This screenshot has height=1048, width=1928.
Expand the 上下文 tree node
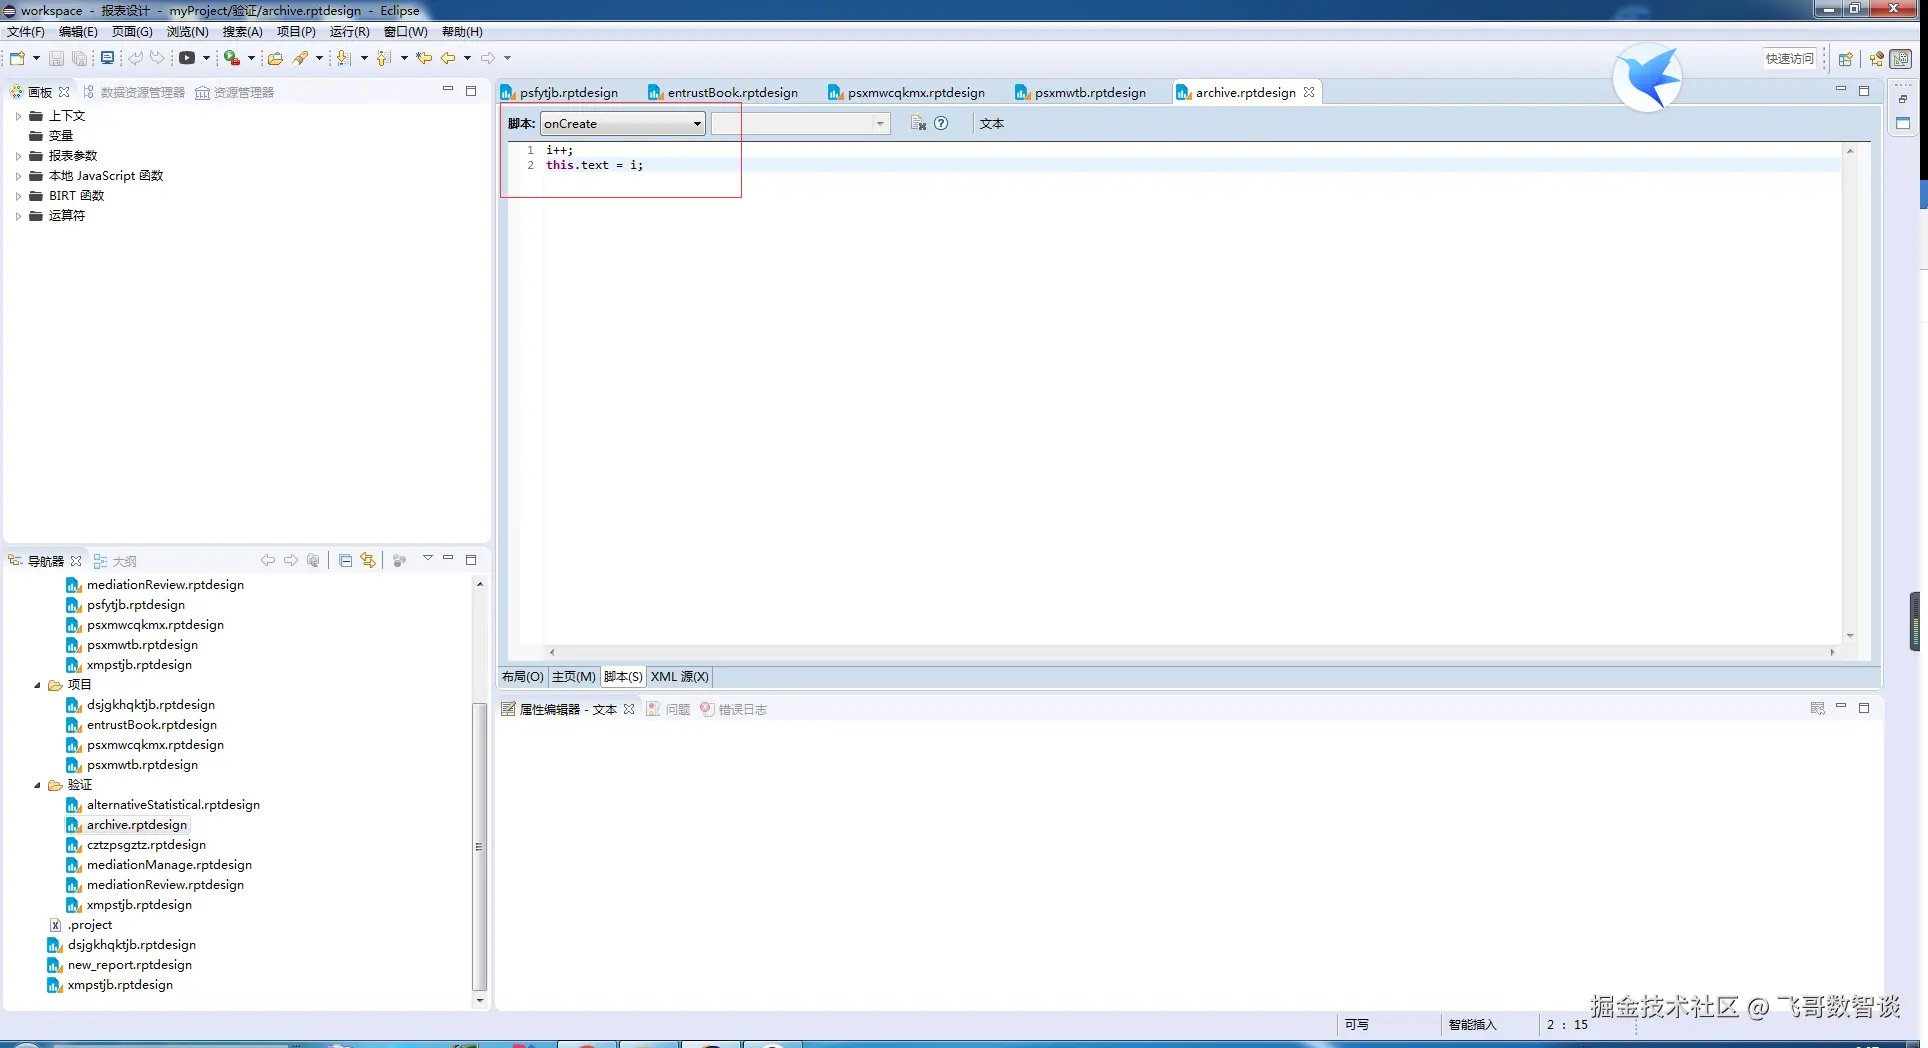[x=18, y=116]
